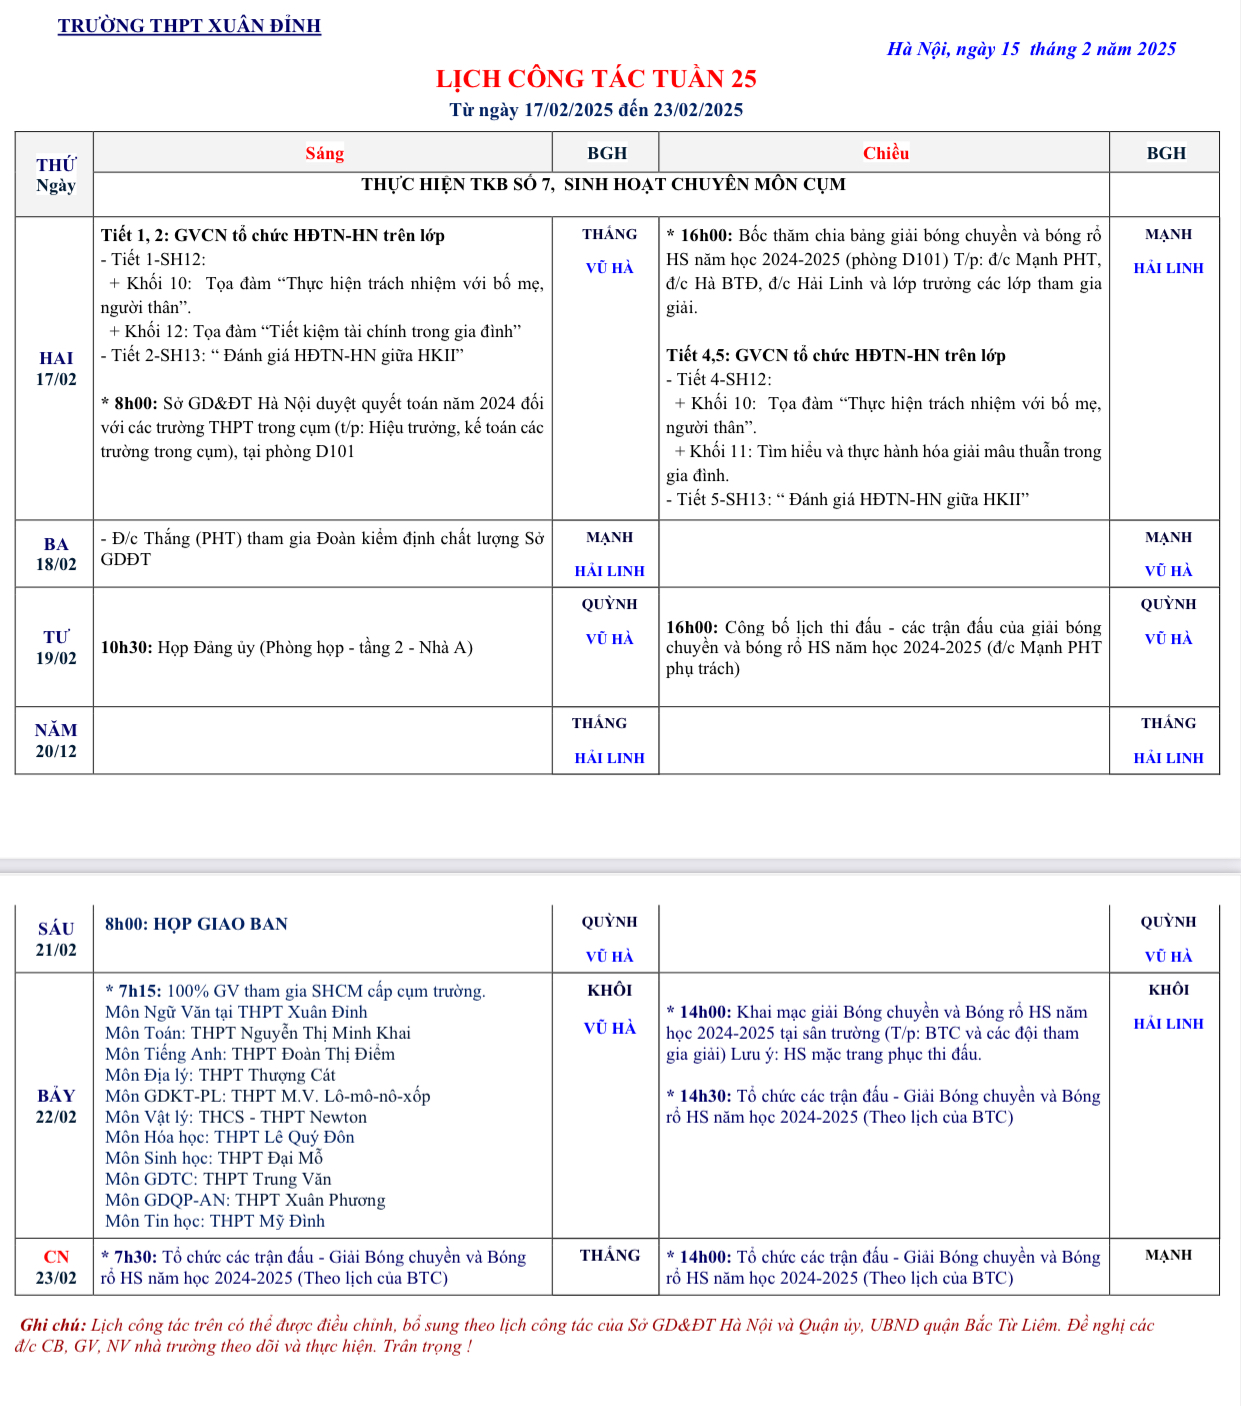The image size is (1241, 1406).
Task: Click HẢI LINH in Tuesday's morning BGH cell
Action: coord(609,572)
